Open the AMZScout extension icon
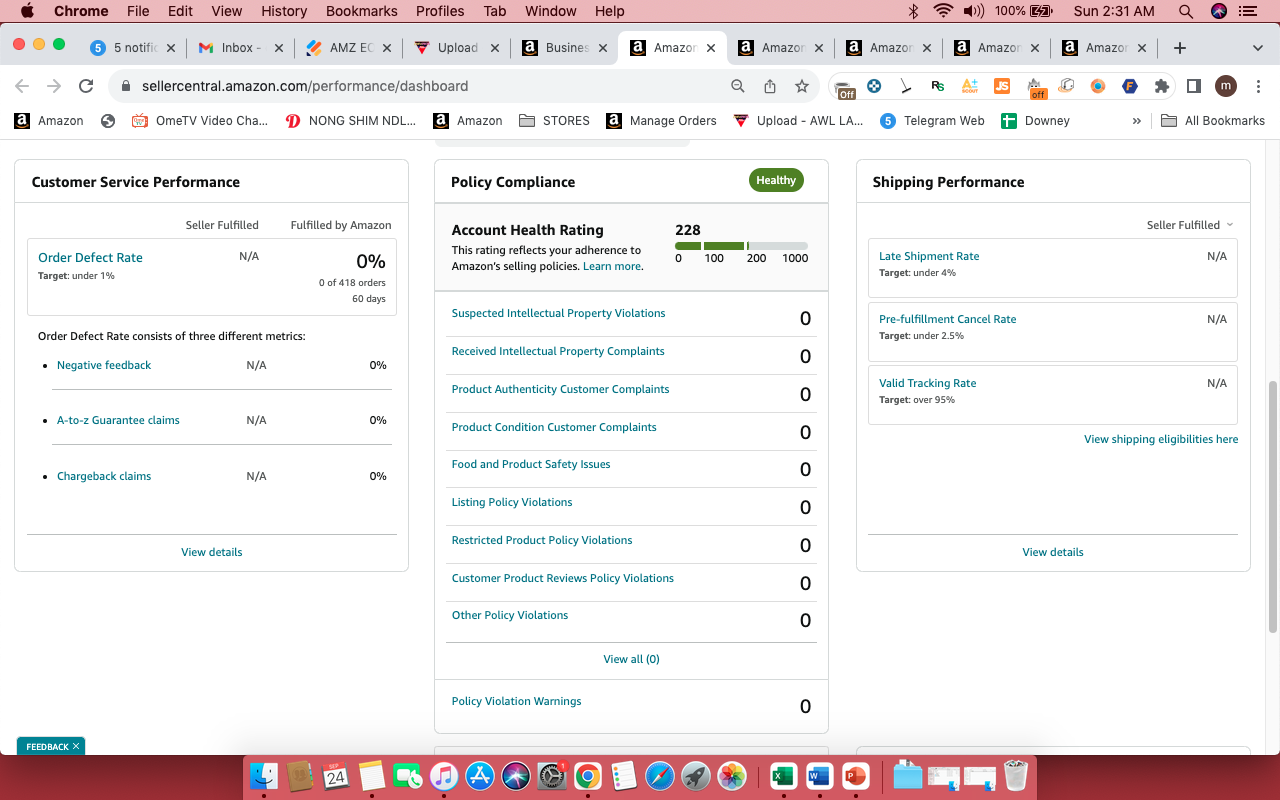Viewport: 1280px width, 800px height. (969, 86)
